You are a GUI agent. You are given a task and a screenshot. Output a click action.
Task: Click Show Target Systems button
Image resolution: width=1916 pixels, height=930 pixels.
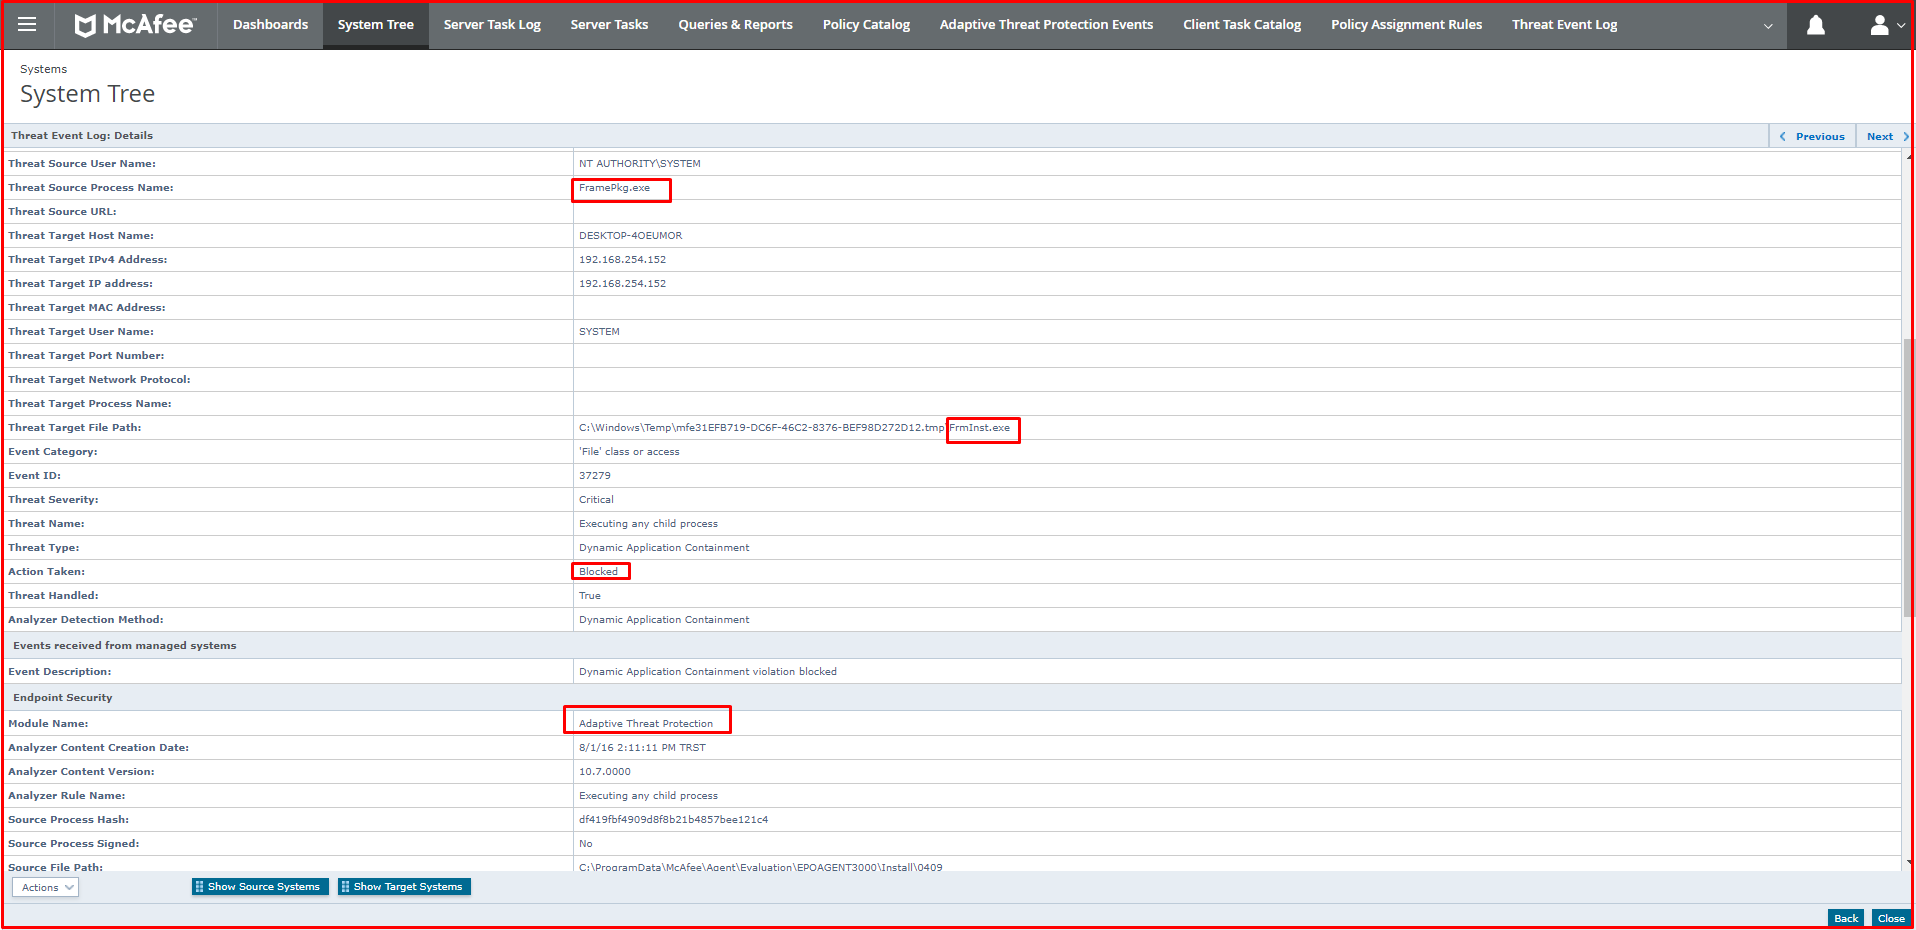(x=404, y=886)
